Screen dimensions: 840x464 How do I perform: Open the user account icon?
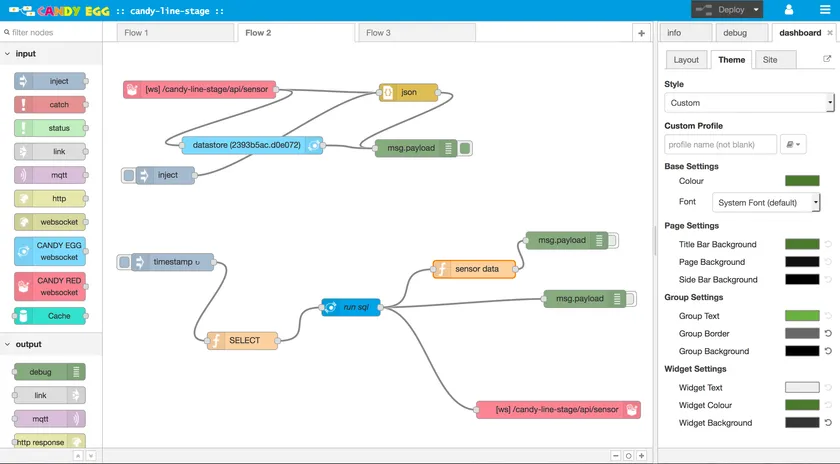(x=789, y=10)
